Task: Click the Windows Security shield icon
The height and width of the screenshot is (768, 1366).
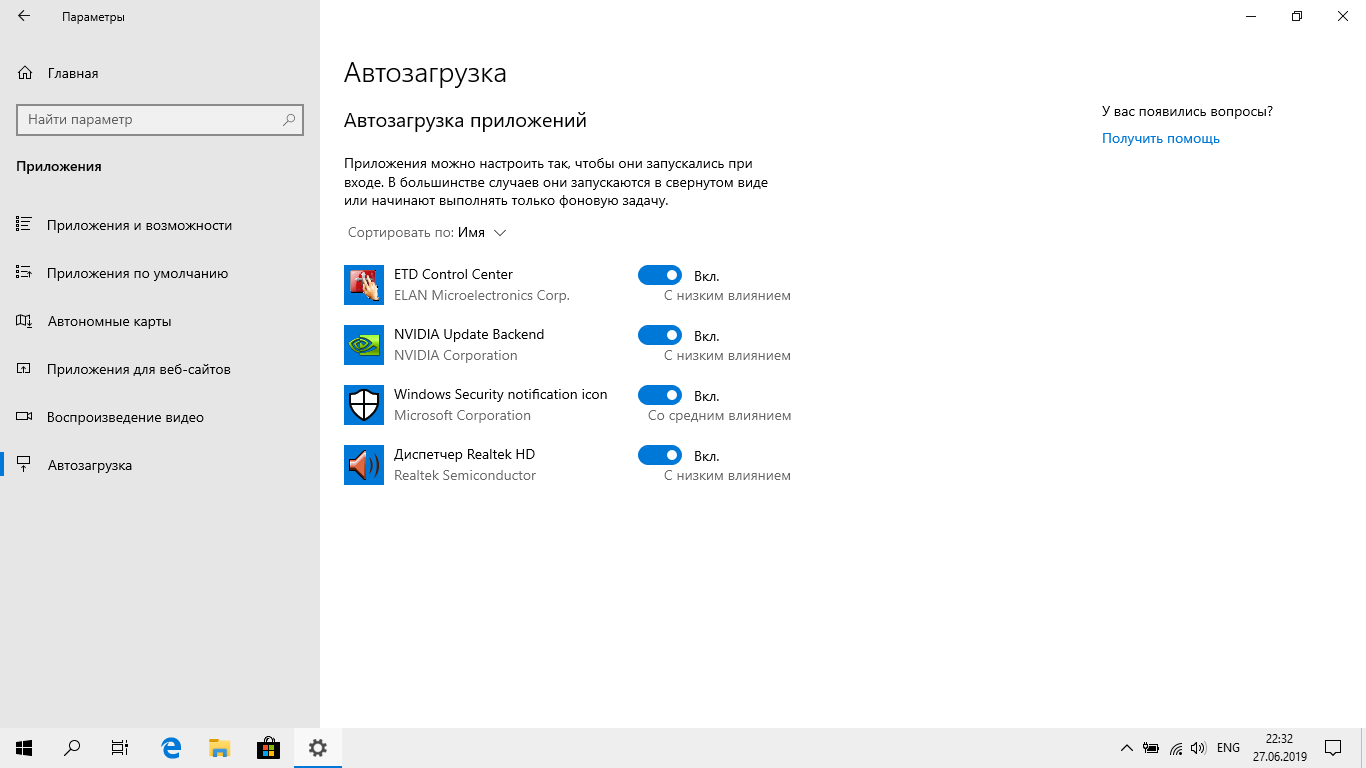Action: pos(364,405)
